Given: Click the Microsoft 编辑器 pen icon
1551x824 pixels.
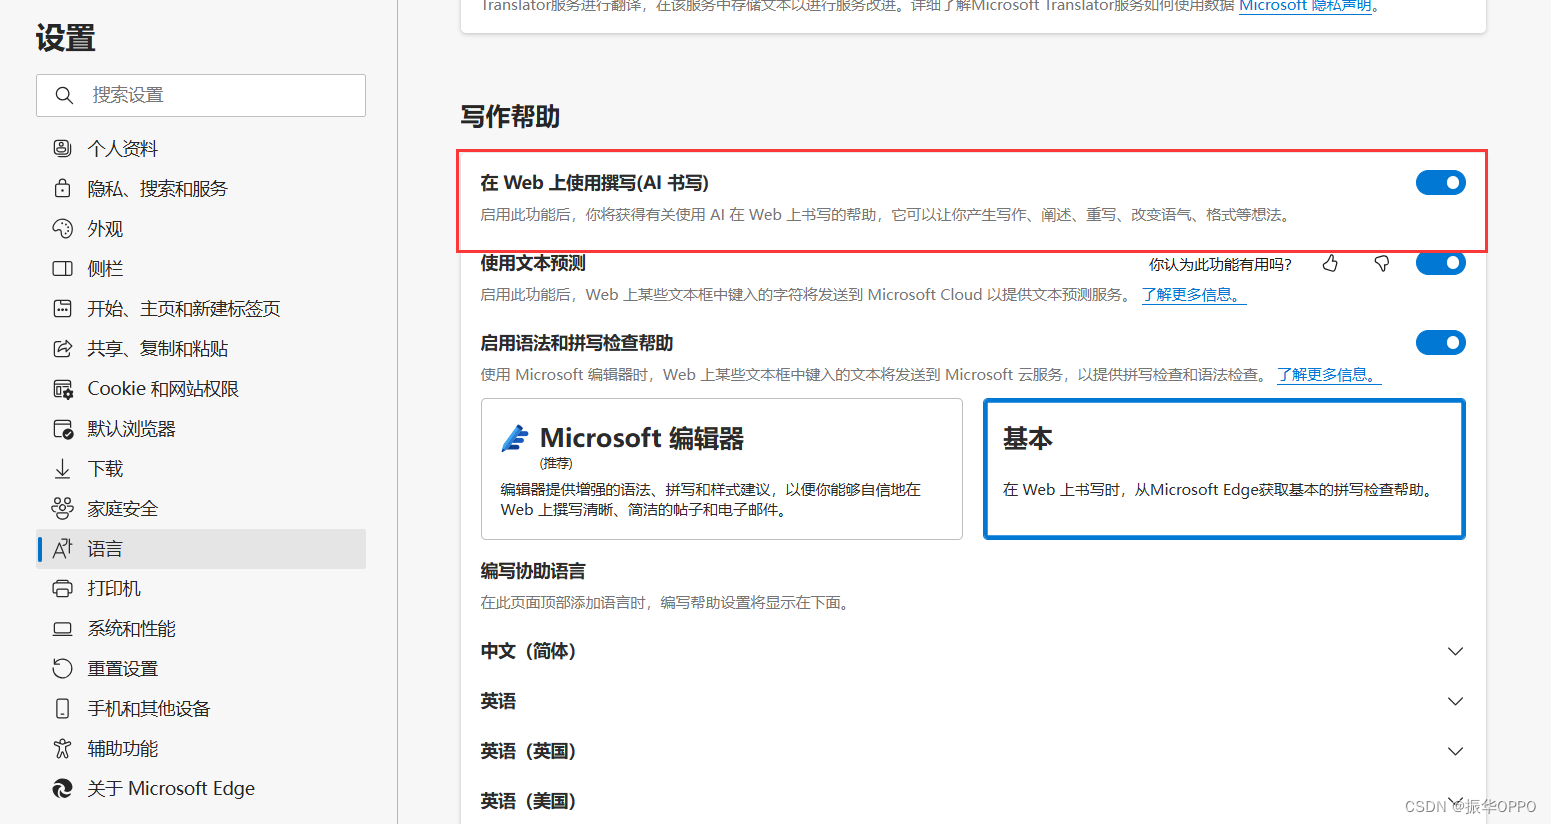Looking at the screenshot, I should [515, 438].
